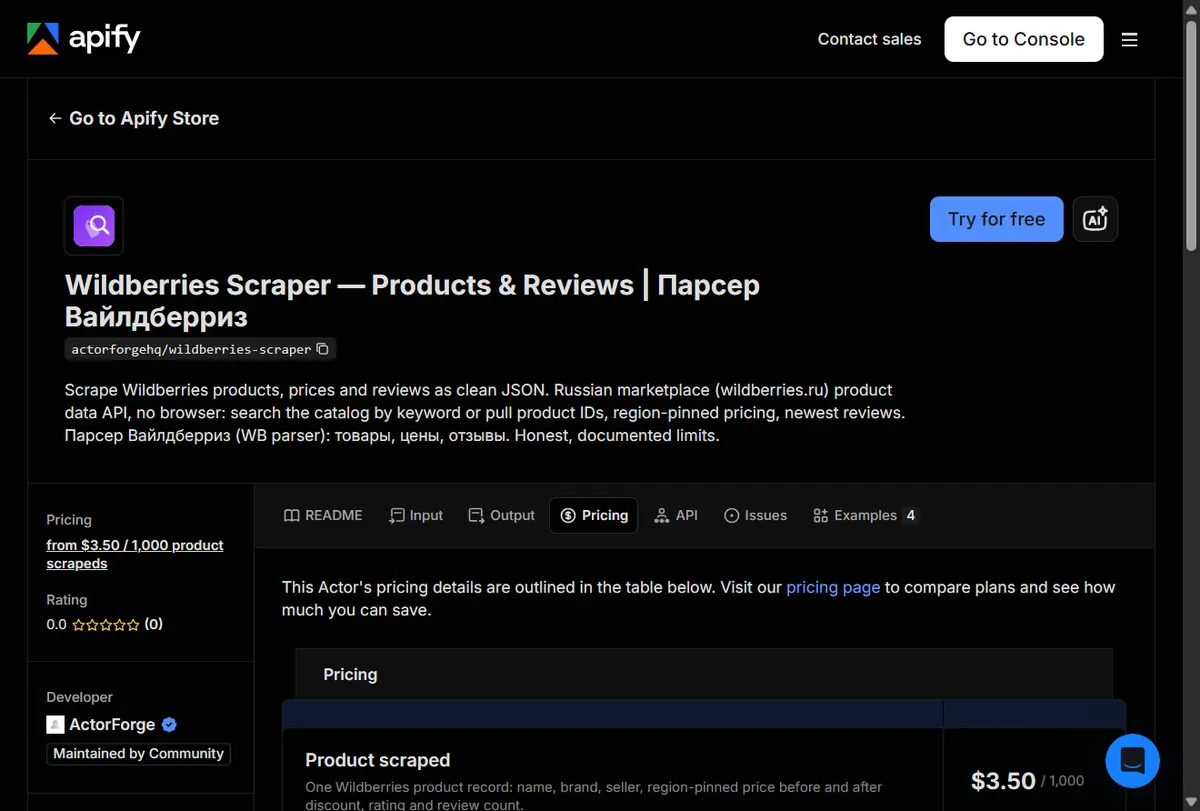1200x811 pixels.
Task: Click the Rating label in sidebar
Action: (x=67, y=600)
